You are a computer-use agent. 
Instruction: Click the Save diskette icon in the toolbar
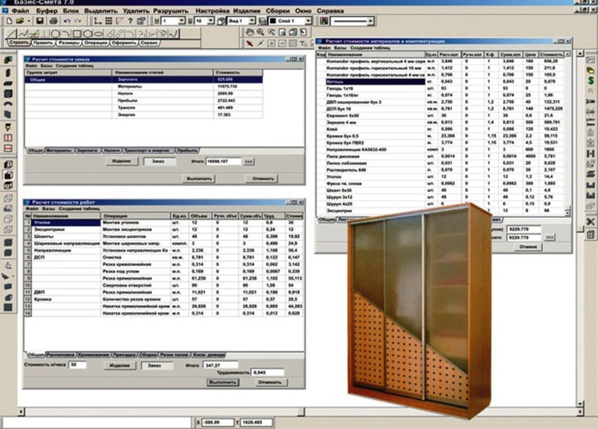pyautogui.click(x=40, y=21)
